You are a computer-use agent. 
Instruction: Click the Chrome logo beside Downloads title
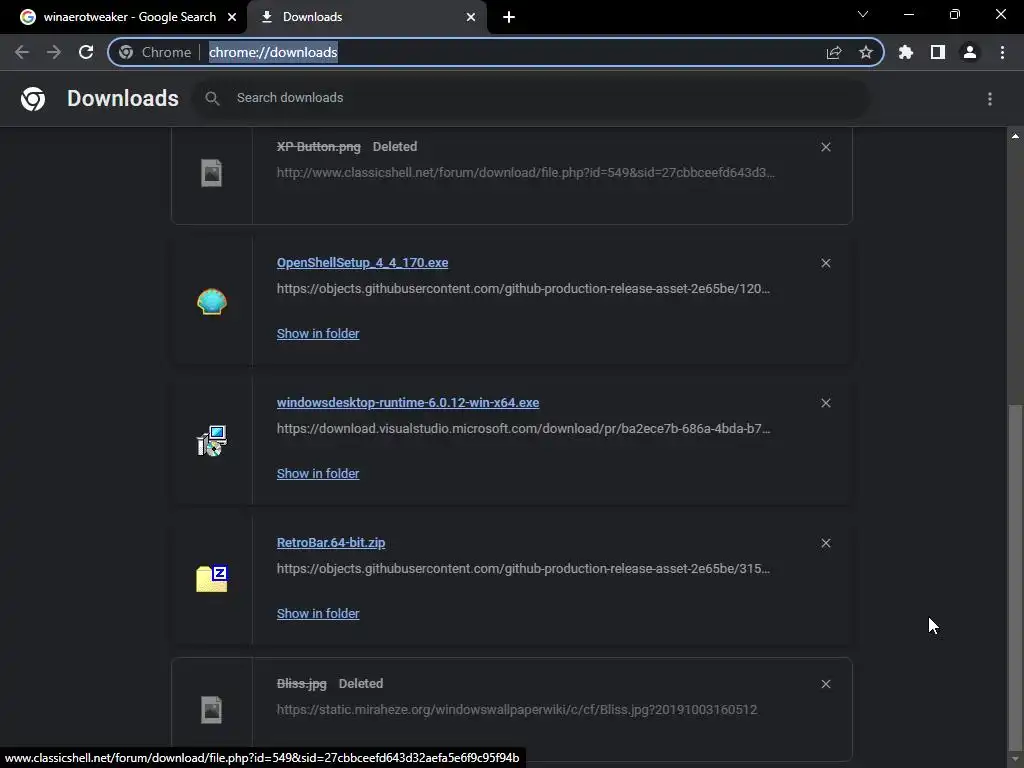click(33, 99)
